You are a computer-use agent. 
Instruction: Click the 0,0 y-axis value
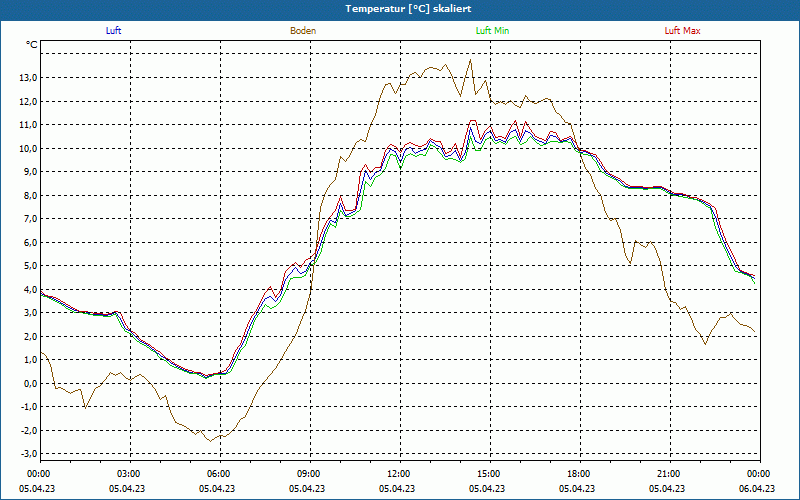pyautogui.click(x=31, y=383)
